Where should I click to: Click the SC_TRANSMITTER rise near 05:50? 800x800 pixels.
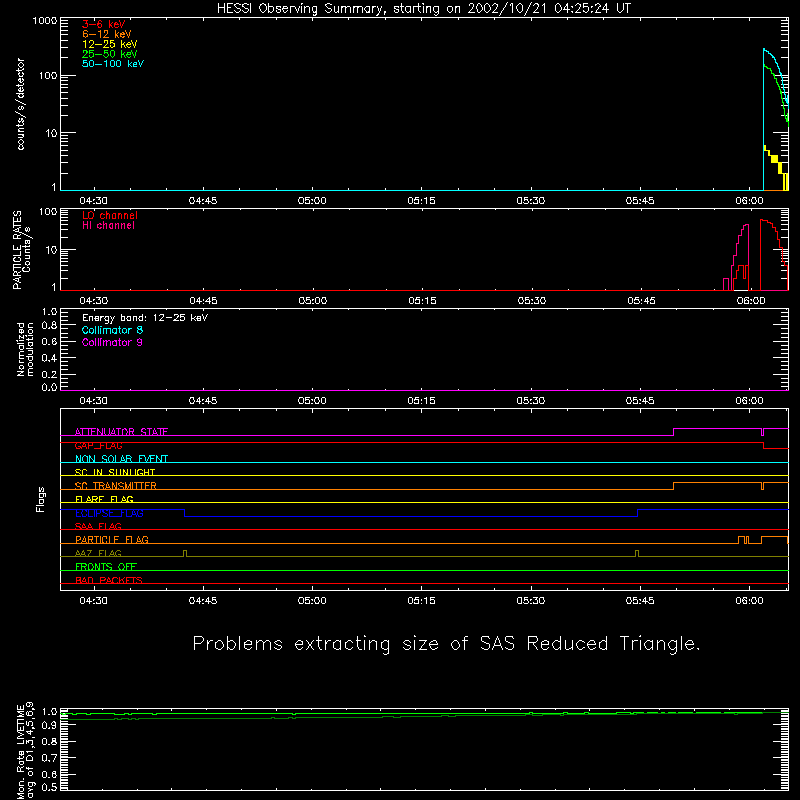pos(673,486)
